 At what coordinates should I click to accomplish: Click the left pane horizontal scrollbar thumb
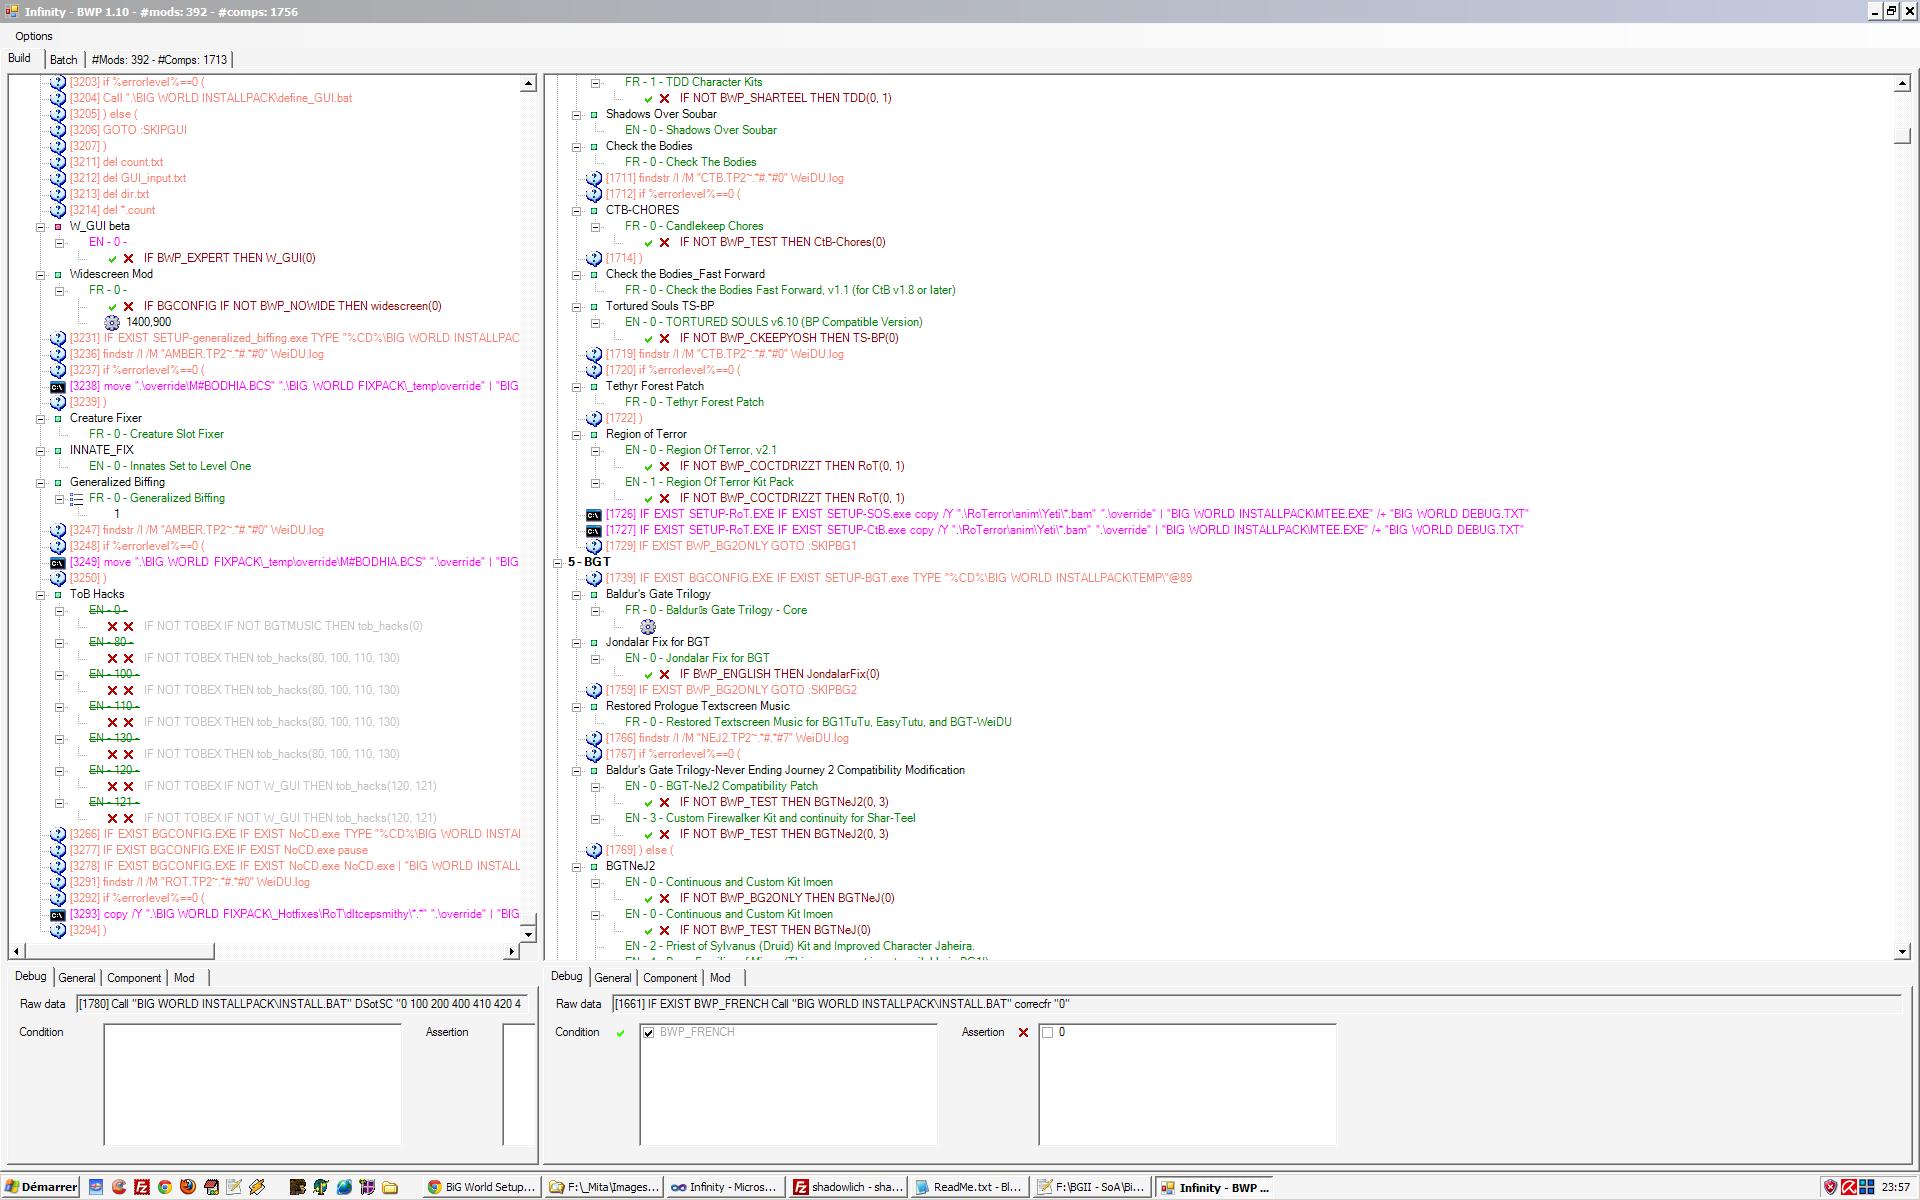click(120, 951)
